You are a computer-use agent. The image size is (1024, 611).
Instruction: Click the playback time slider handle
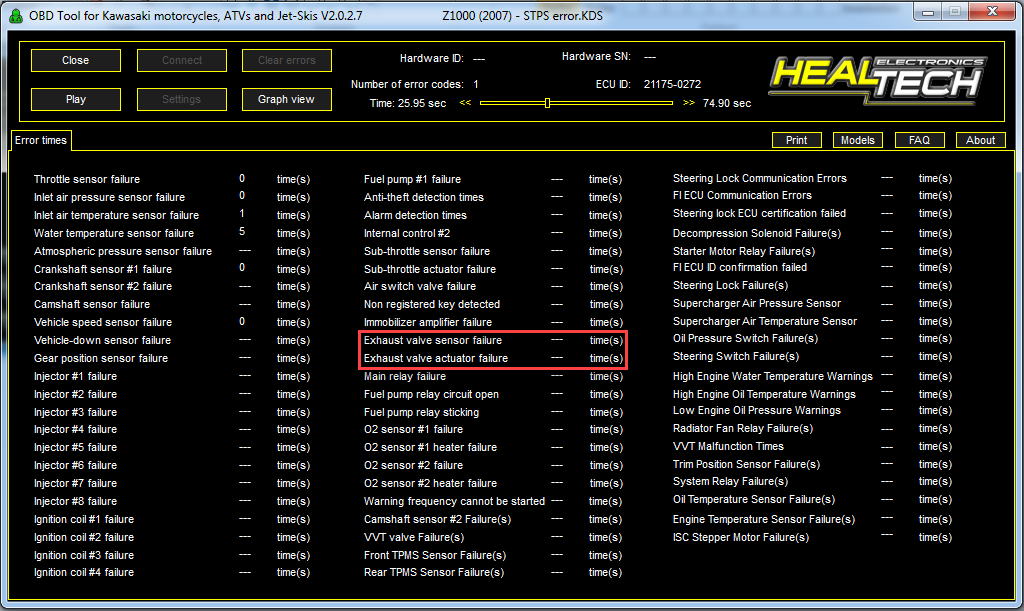547,102
